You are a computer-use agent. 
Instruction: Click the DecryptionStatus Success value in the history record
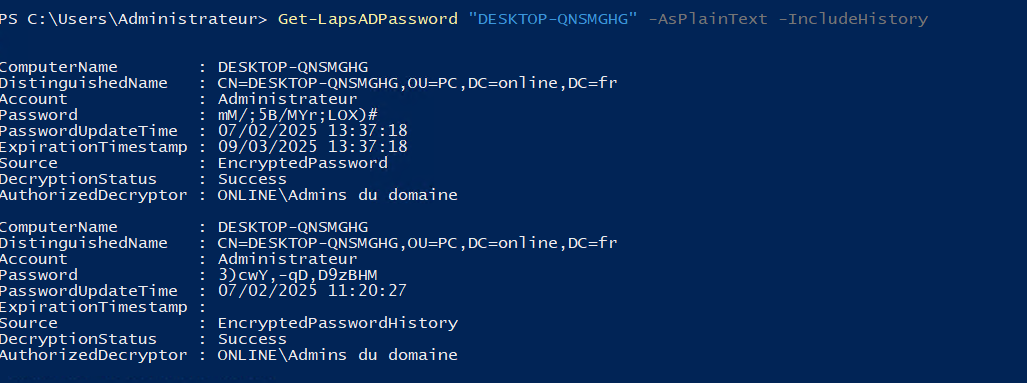[x=252, y=339]
